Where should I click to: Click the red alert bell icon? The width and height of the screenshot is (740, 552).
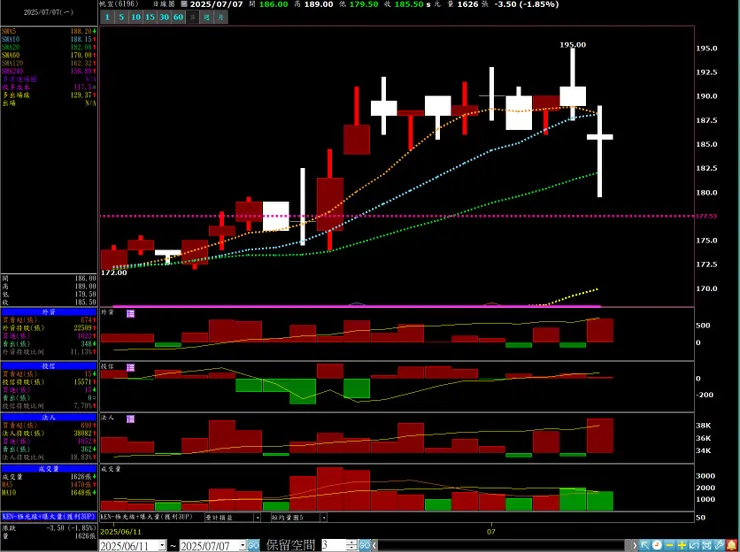732,545
